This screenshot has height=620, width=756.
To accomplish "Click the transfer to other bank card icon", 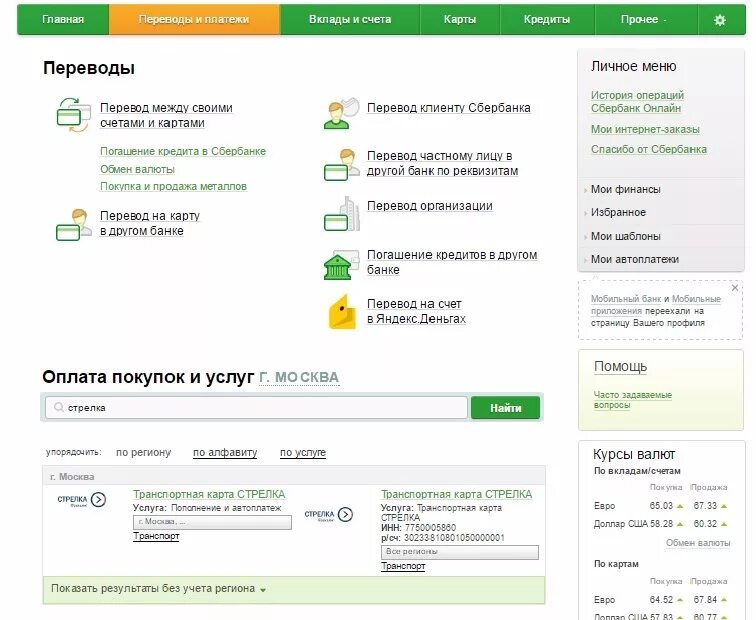I will pyautogui.click(x=73, y=224).
